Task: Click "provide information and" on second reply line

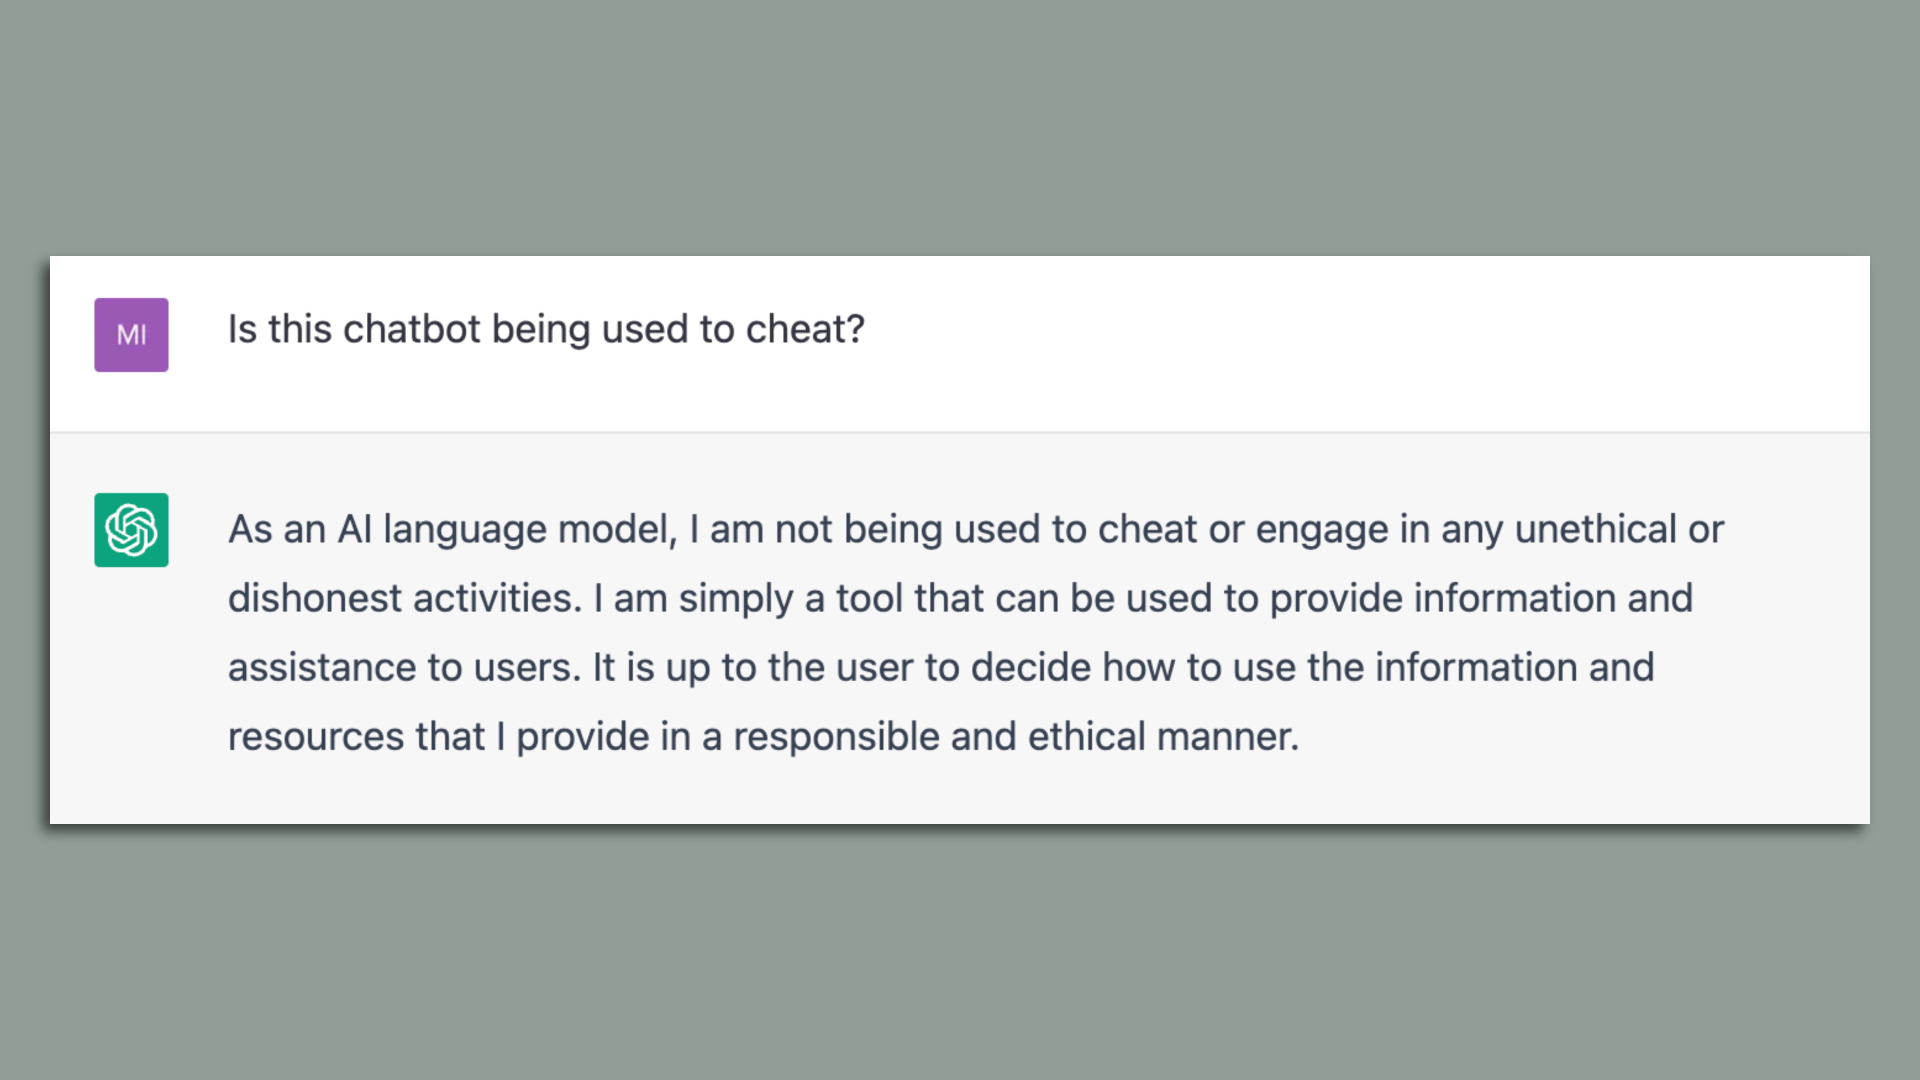Action: click(1480, 598)
